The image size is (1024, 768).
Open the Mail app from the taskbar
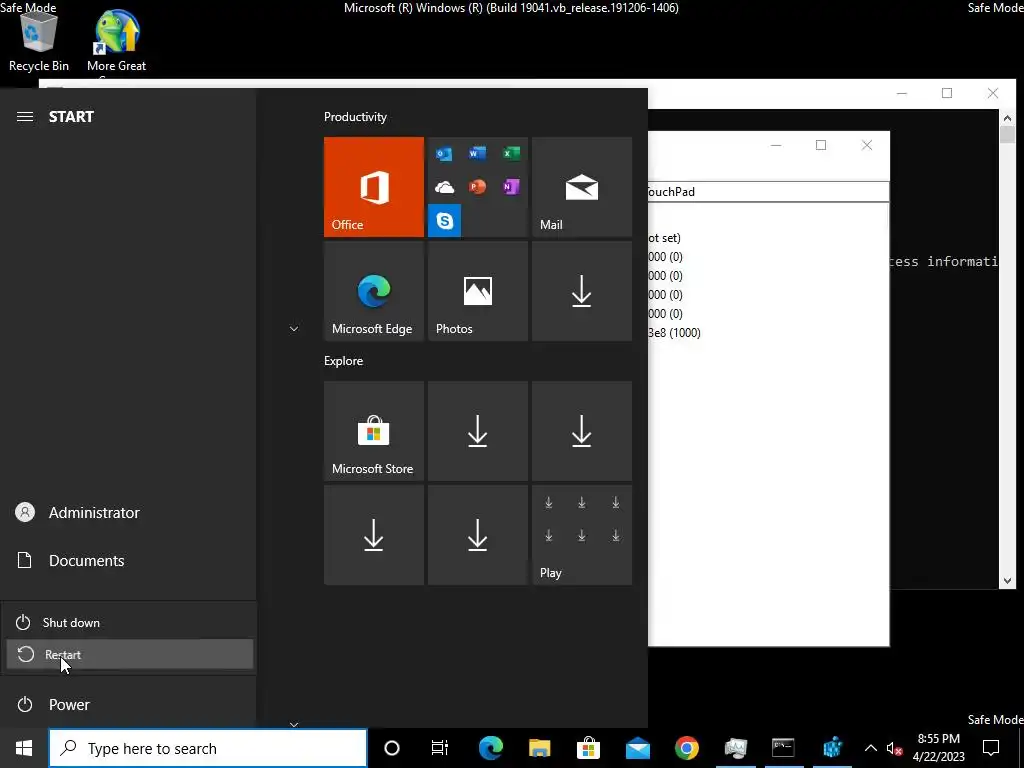(637, 748)
